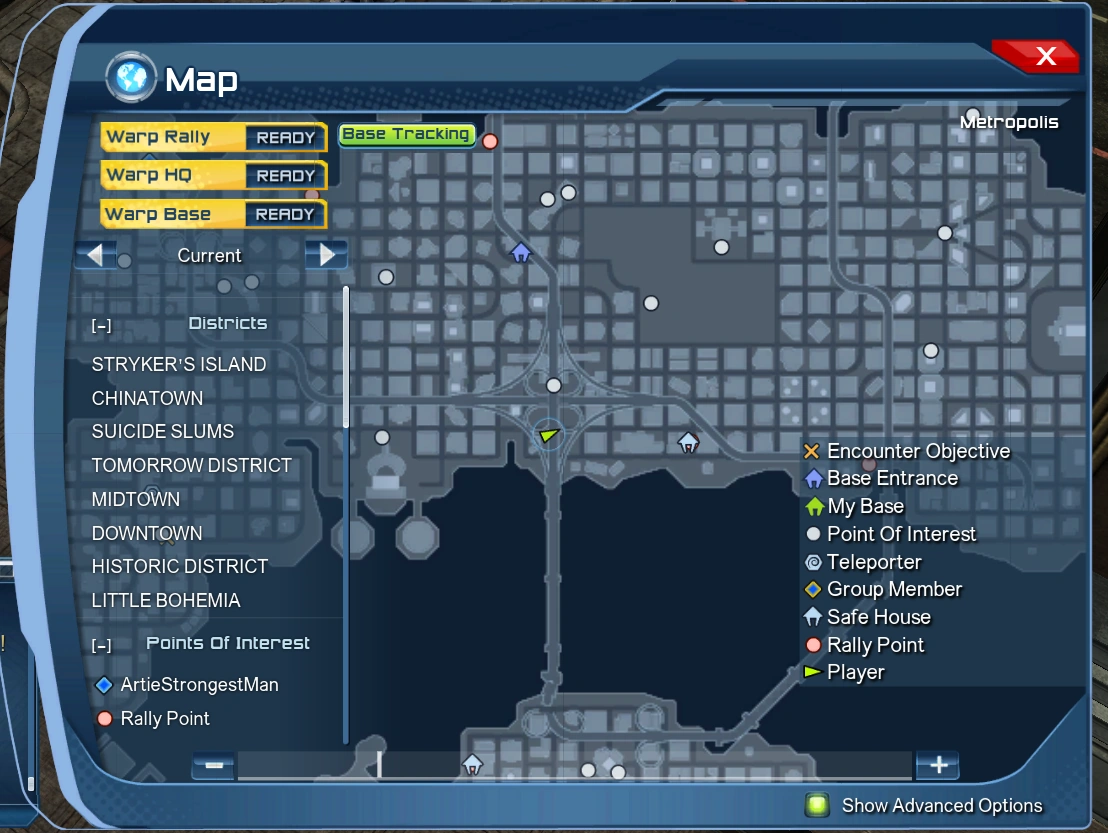1108x833 pixels.
Task: Click the Player legend entry
Action: click(x=844, y=672)
